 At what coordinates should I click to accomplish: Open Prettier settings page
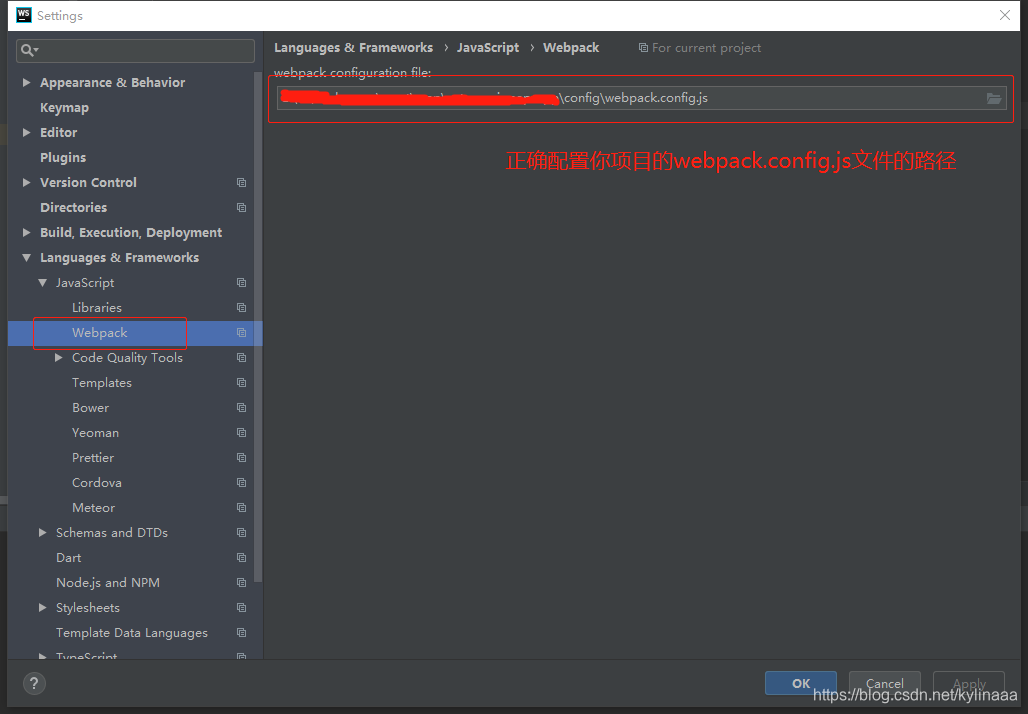click(x=93, y=458)
